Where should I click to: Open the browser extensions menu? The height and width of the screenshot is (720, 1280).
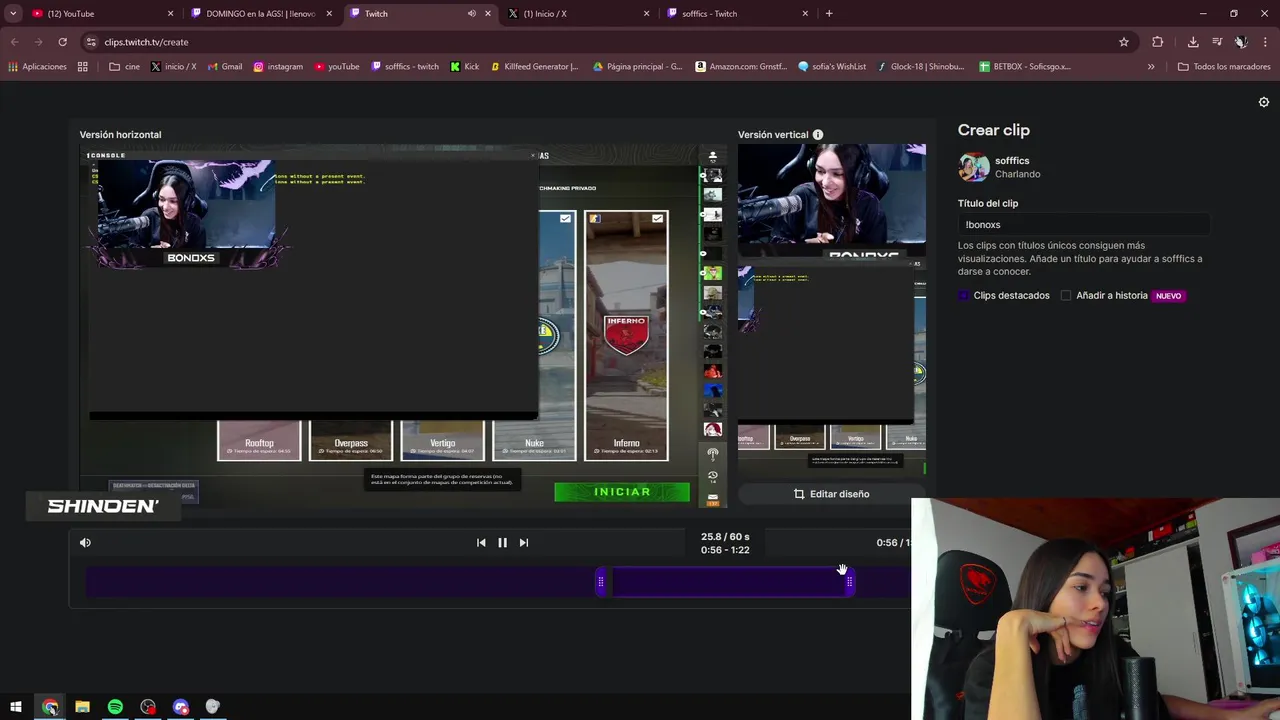point(1158,42)
